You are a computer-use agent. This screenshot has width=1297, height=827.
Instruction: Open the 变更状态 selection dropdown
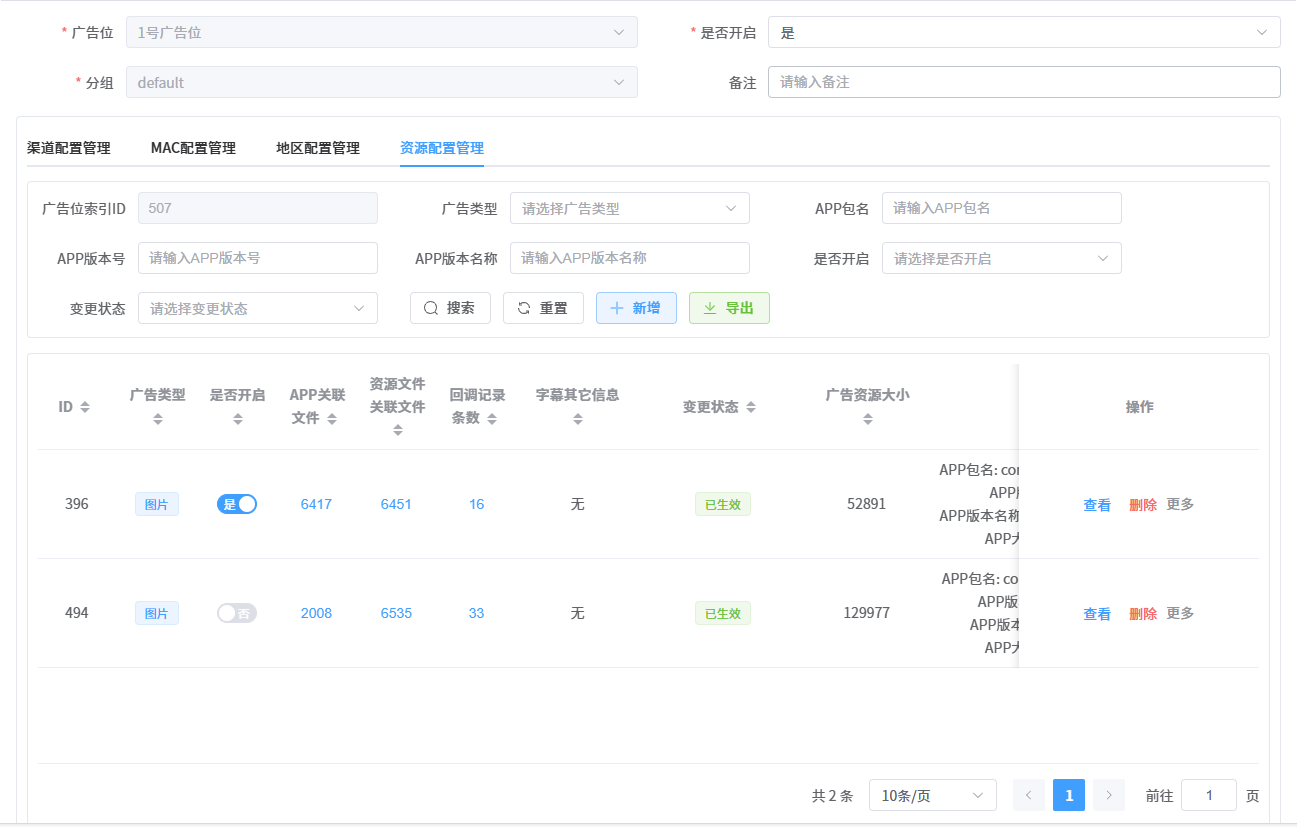257,308
